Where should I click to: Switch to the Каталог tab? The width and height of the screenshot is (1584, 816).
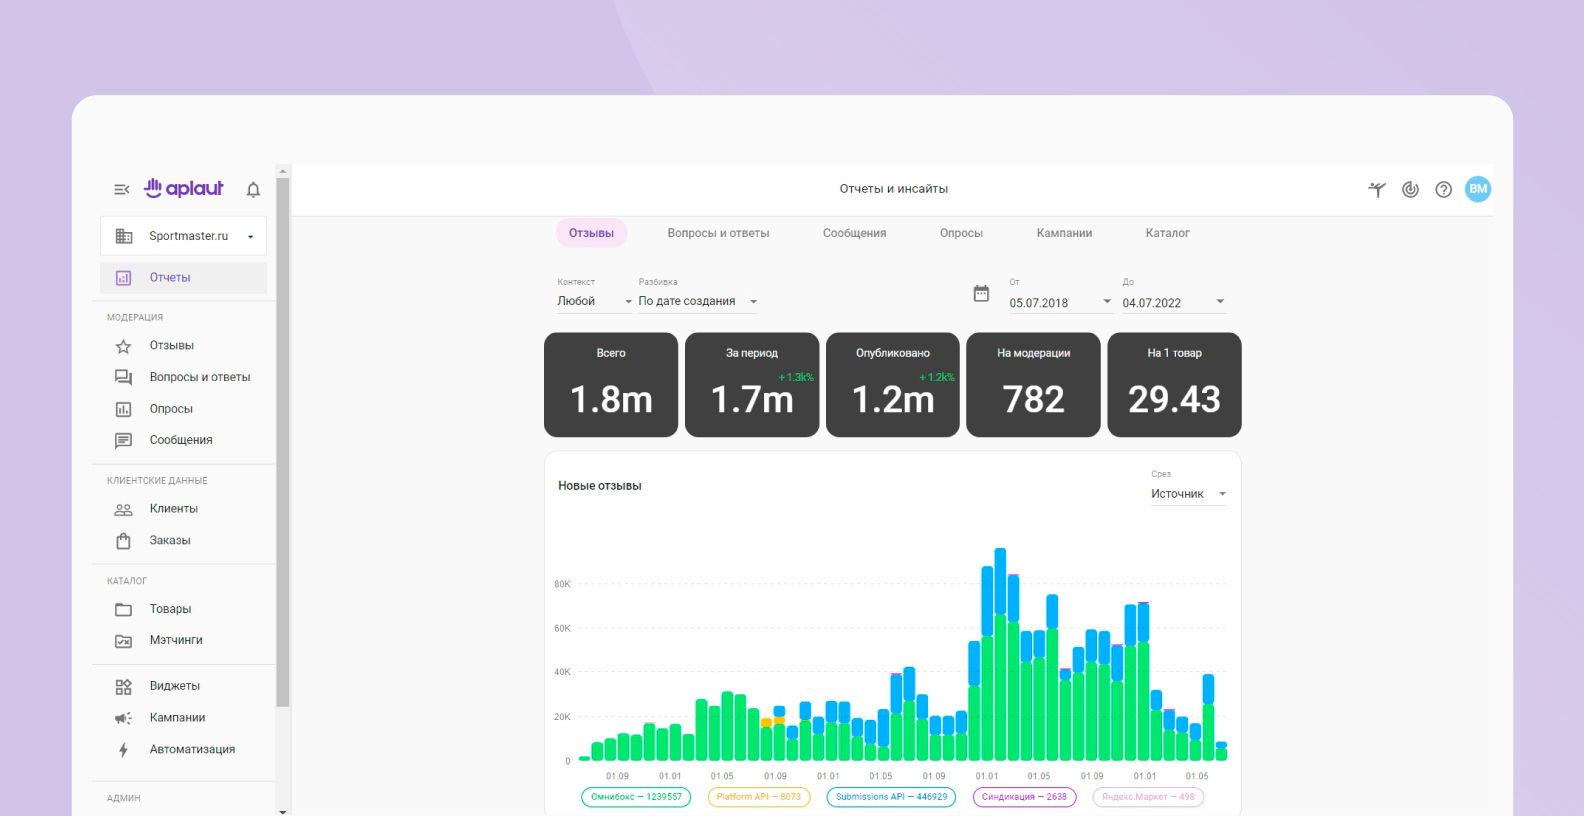(1167, 233)
